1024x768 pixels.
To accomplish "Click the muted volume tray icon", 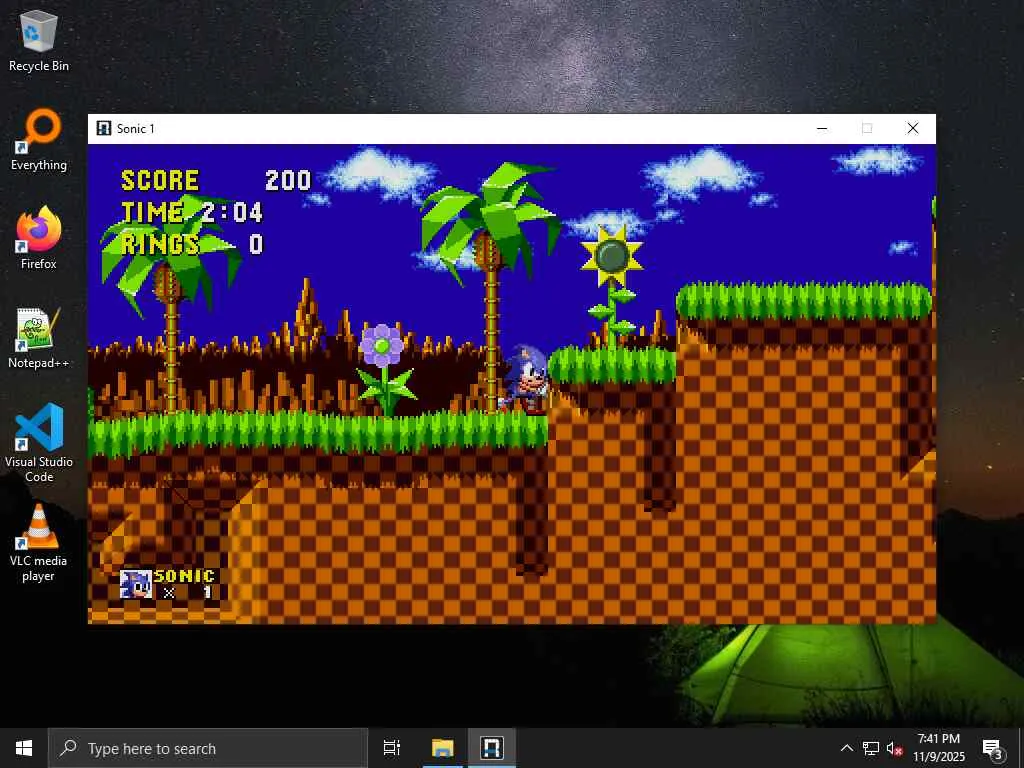I will (894, 748).
